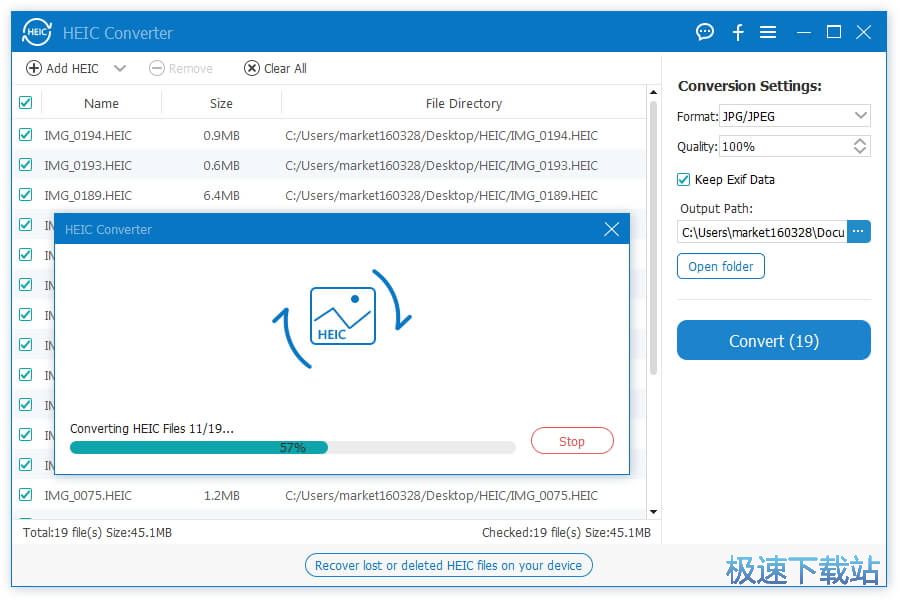Open the Facebook page icon
The image size is (900, 600).
click(738, 32)
